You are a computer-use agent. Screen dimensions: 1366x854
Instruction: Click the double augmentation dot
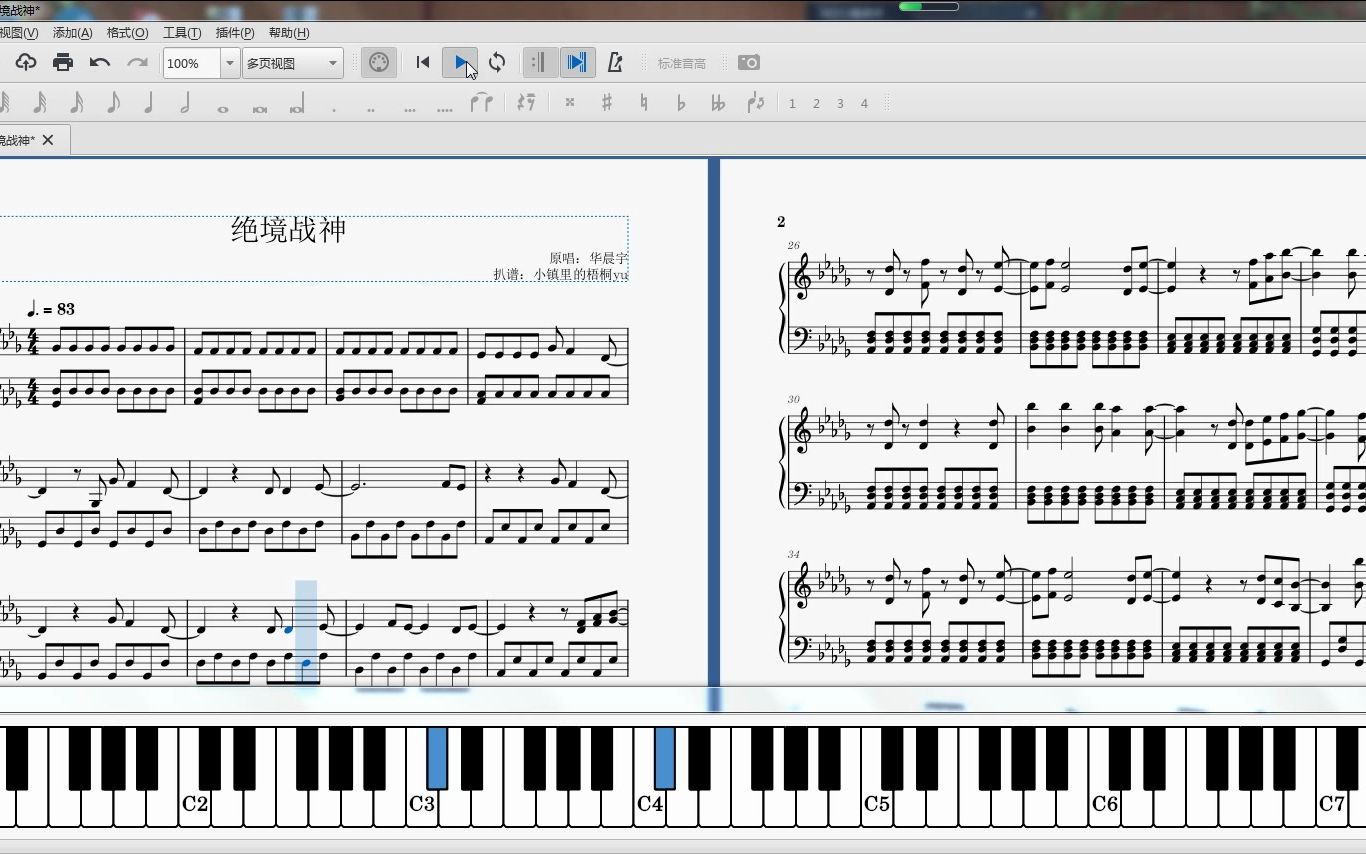click(371, 108)
